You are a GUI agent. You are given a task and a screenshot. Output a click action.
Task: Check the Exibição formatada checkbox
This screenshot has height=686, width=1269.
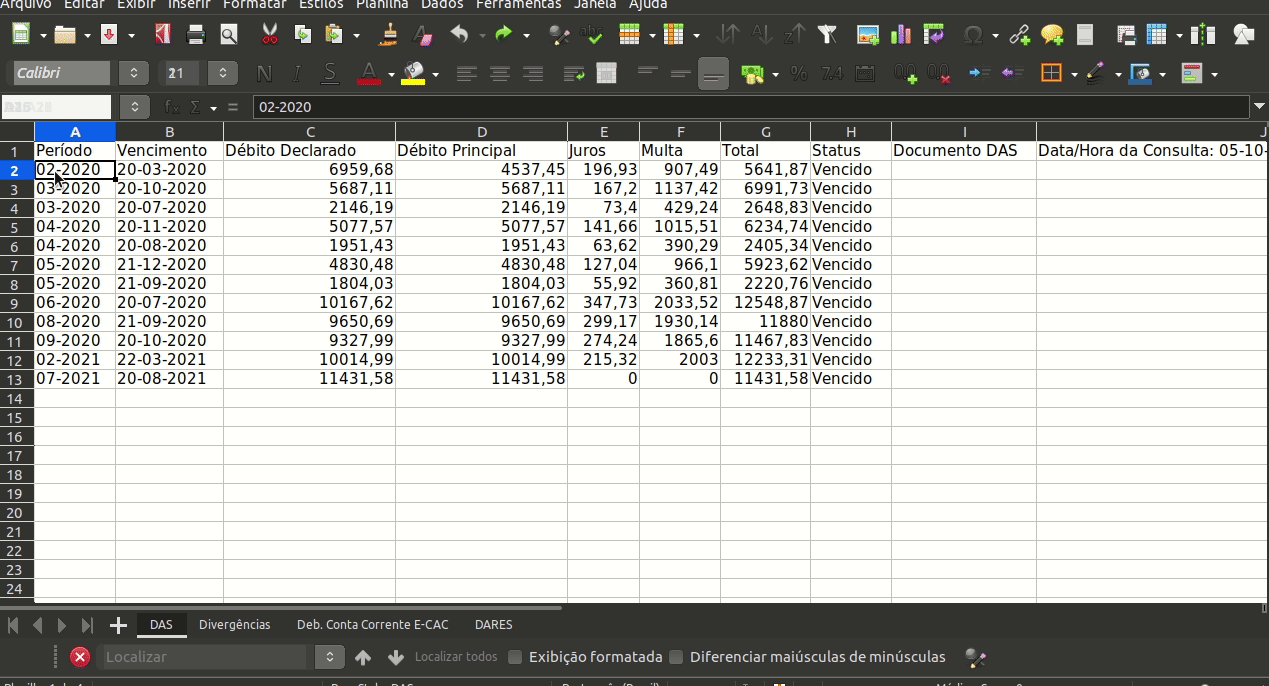516,657
